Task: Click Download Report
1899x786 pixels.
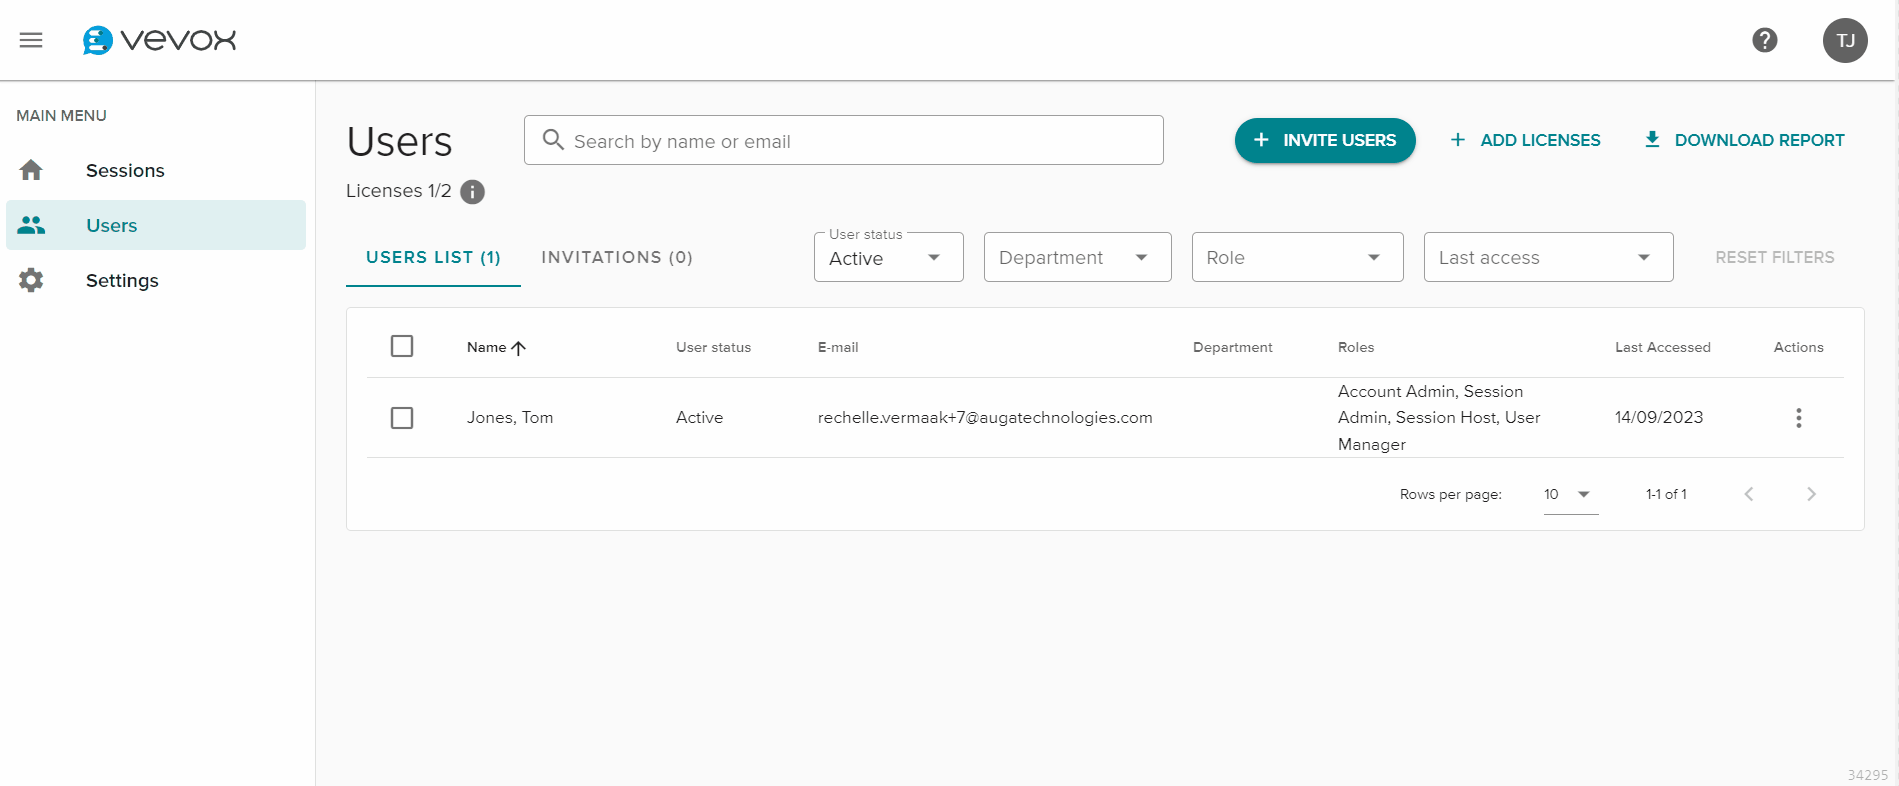Action: tap(1744, 140)
